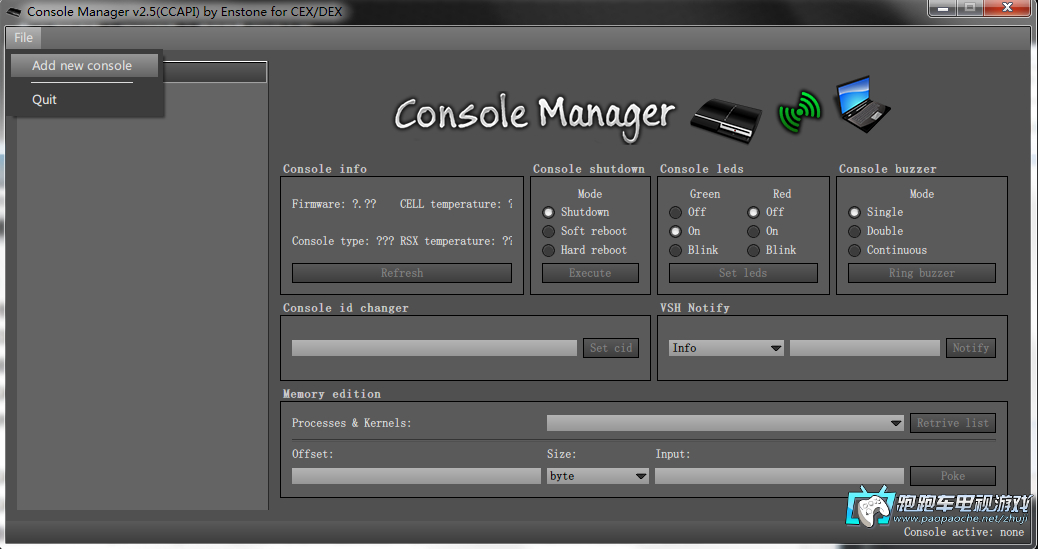Screen dimensions: 1038x549
Task: Click the green wireless signal icon
Action: (x=799, y=113)
